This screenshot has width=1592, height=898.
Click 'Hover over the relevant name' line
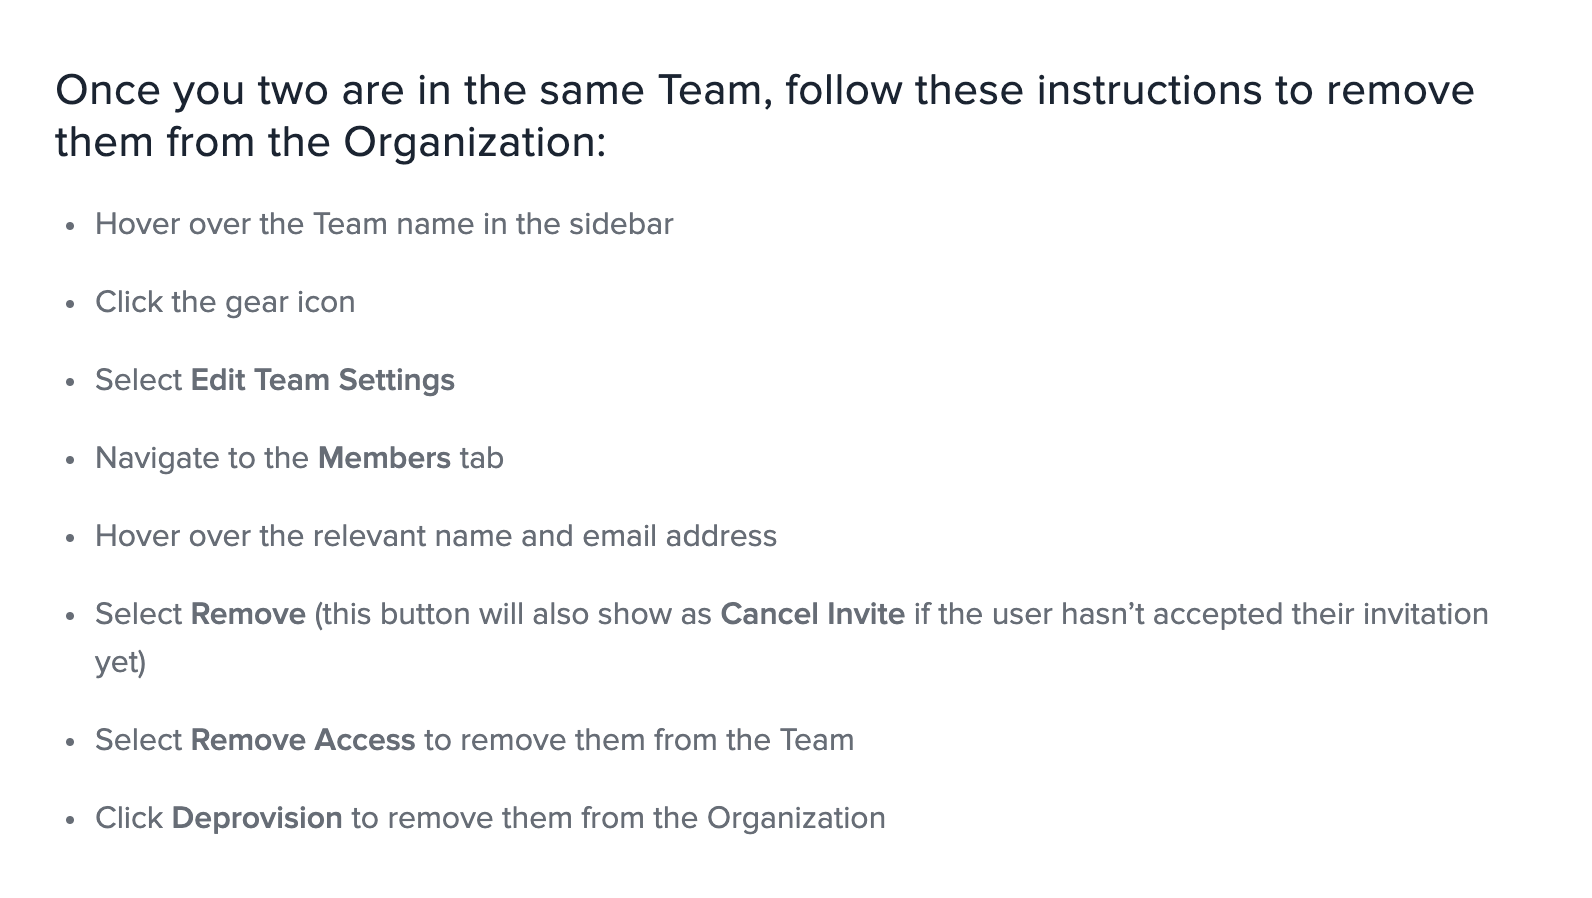coord(436,536)
